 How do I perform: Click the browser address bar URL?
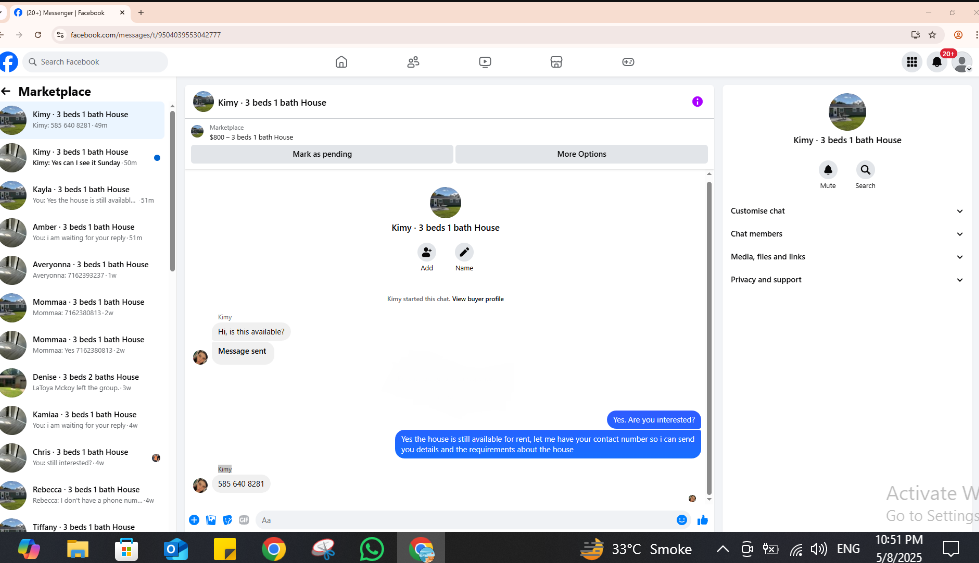point(145,35)
